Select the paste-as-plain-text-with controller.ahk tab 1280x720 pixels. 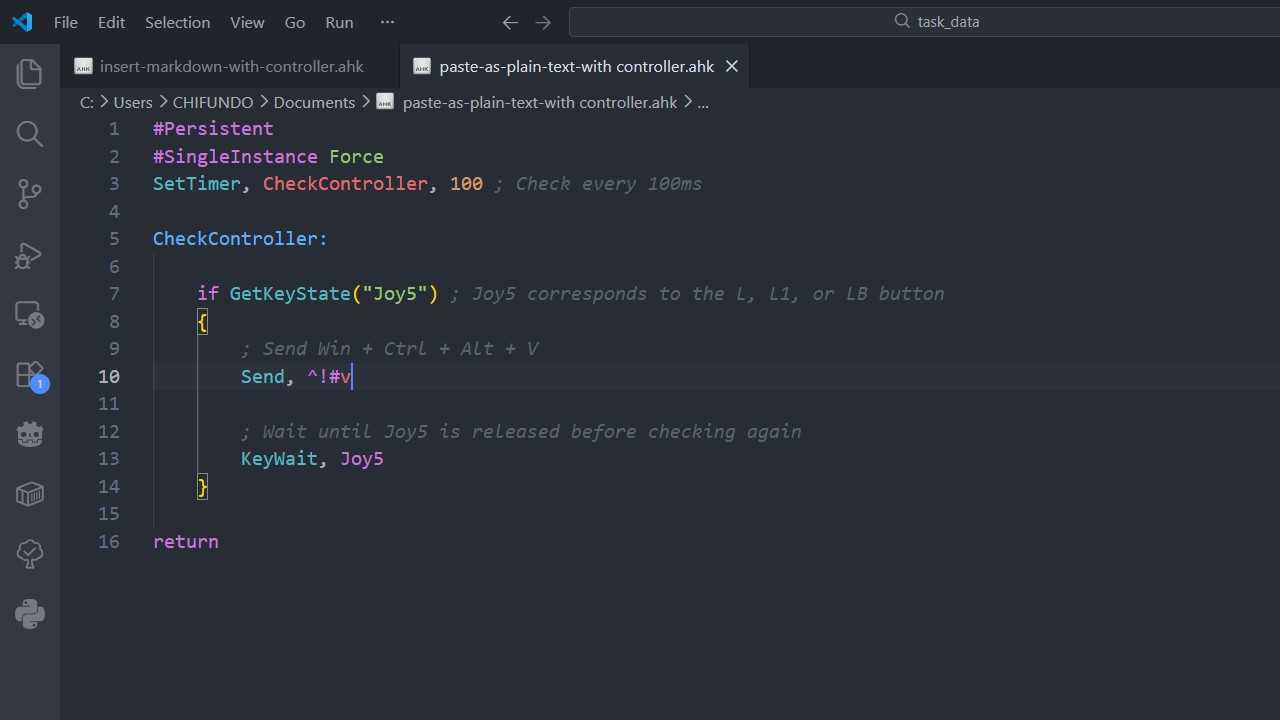(x=576, y=66)
